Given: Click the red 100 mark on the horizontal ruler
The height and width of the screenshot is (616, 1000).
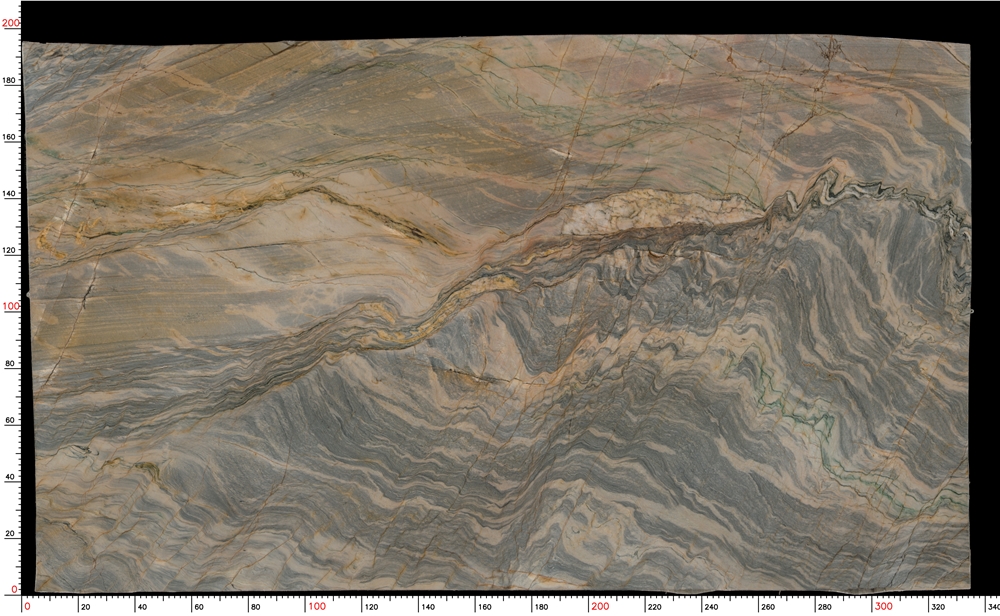Looking at the screenshot, I should pyautogui.click(x=316, y=606).
